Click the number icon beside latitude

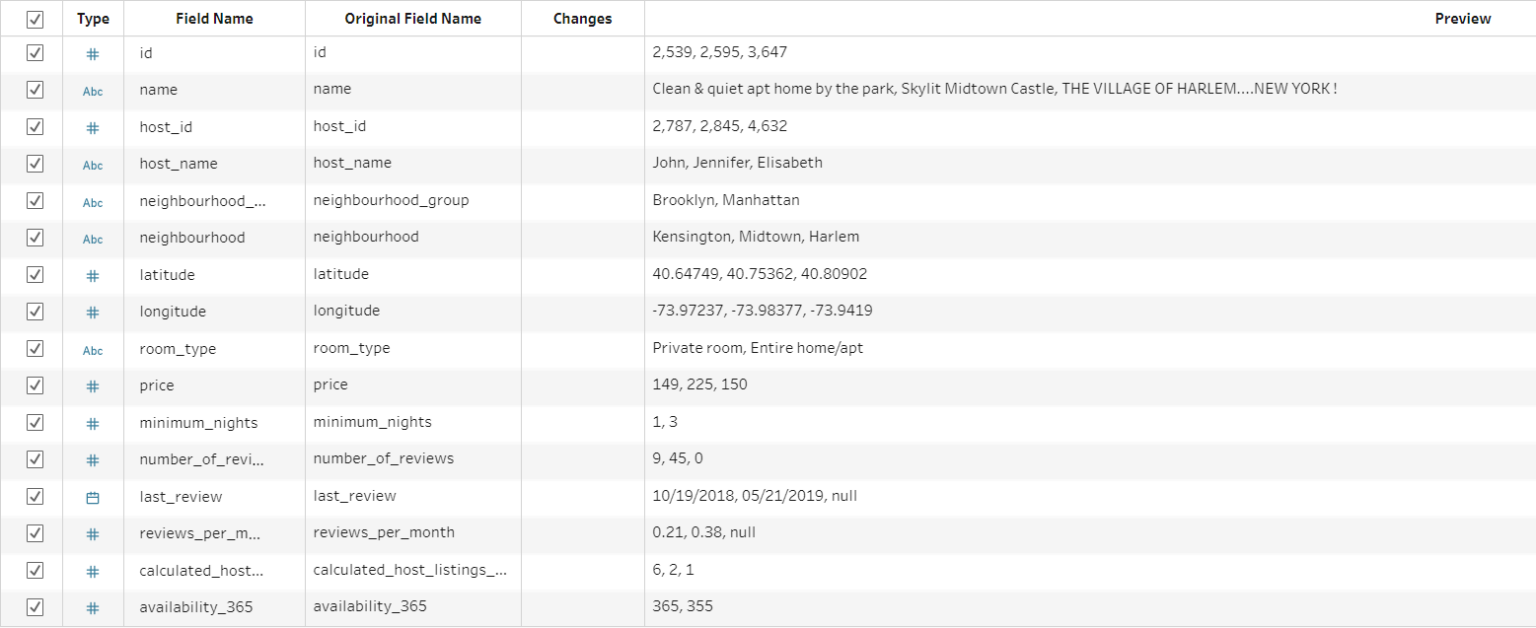click(93, 276)
